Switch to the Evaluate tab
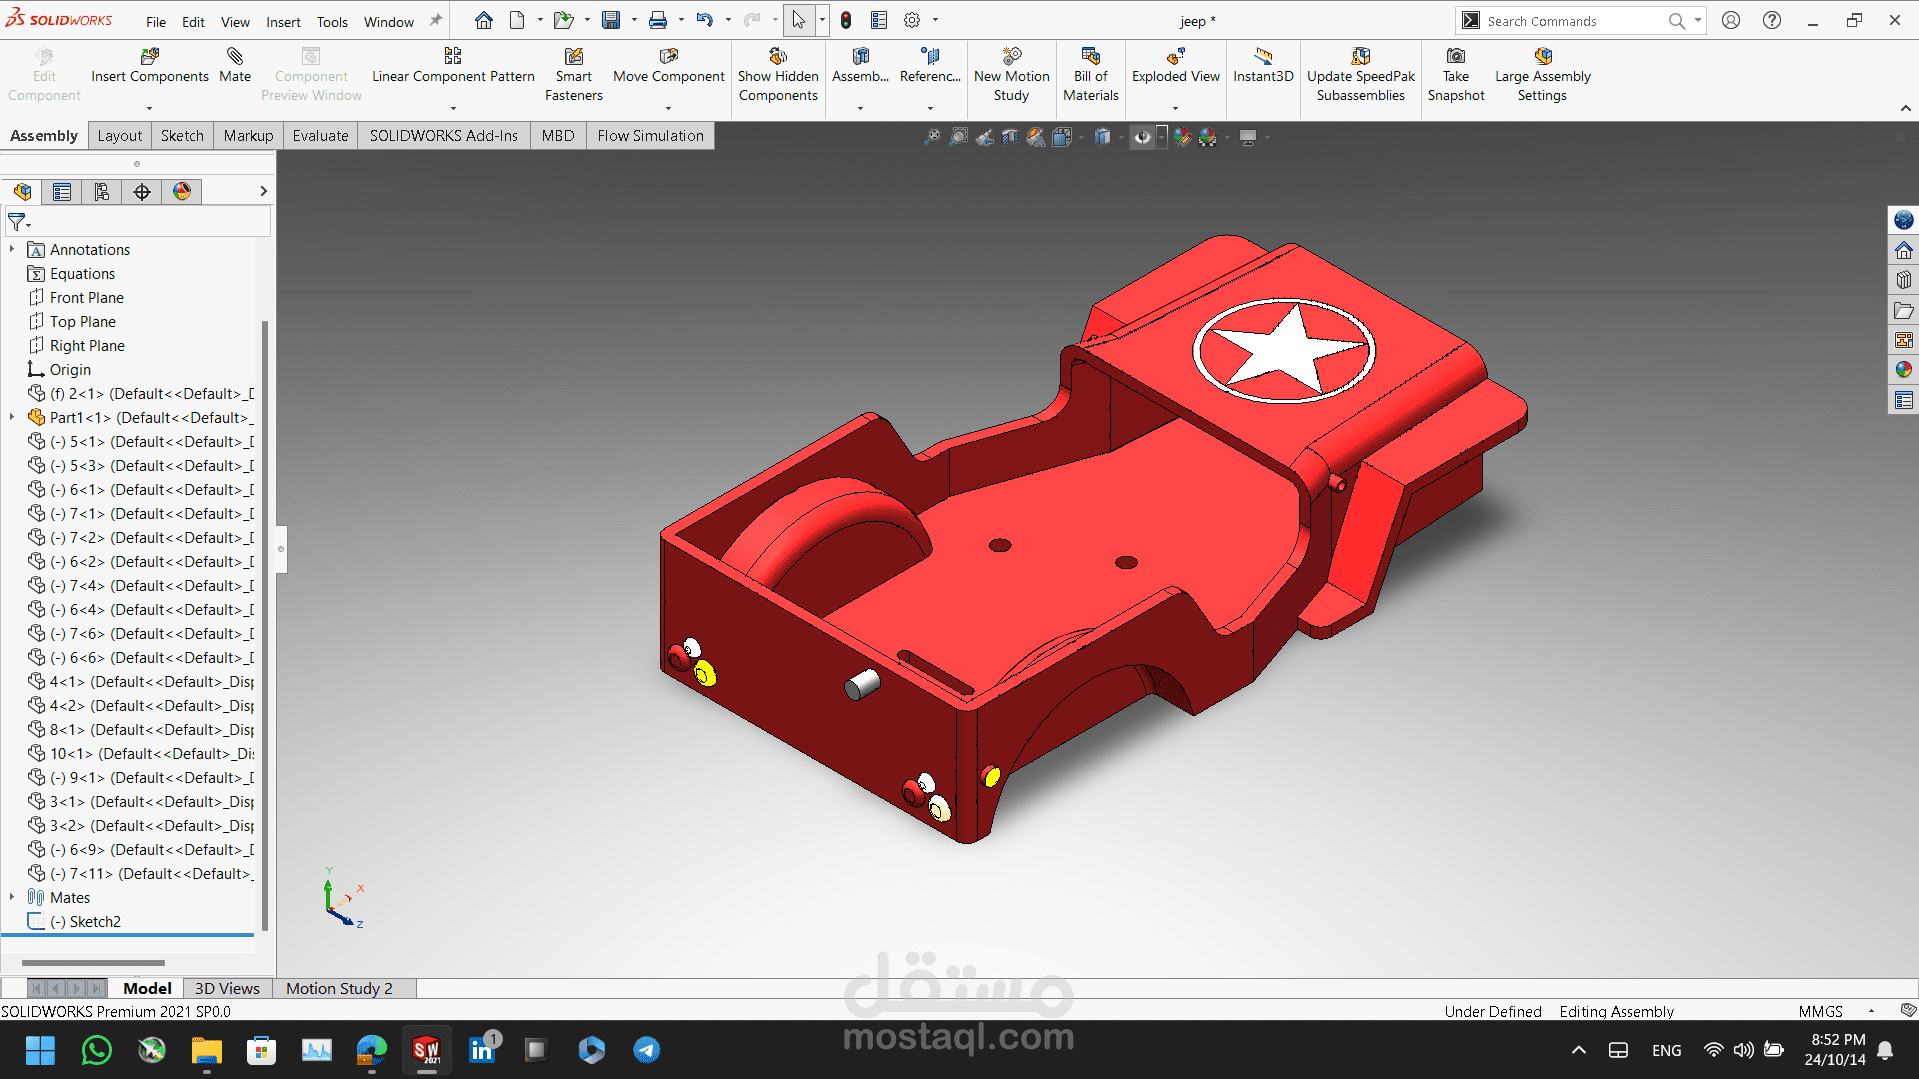 (320, 136)
